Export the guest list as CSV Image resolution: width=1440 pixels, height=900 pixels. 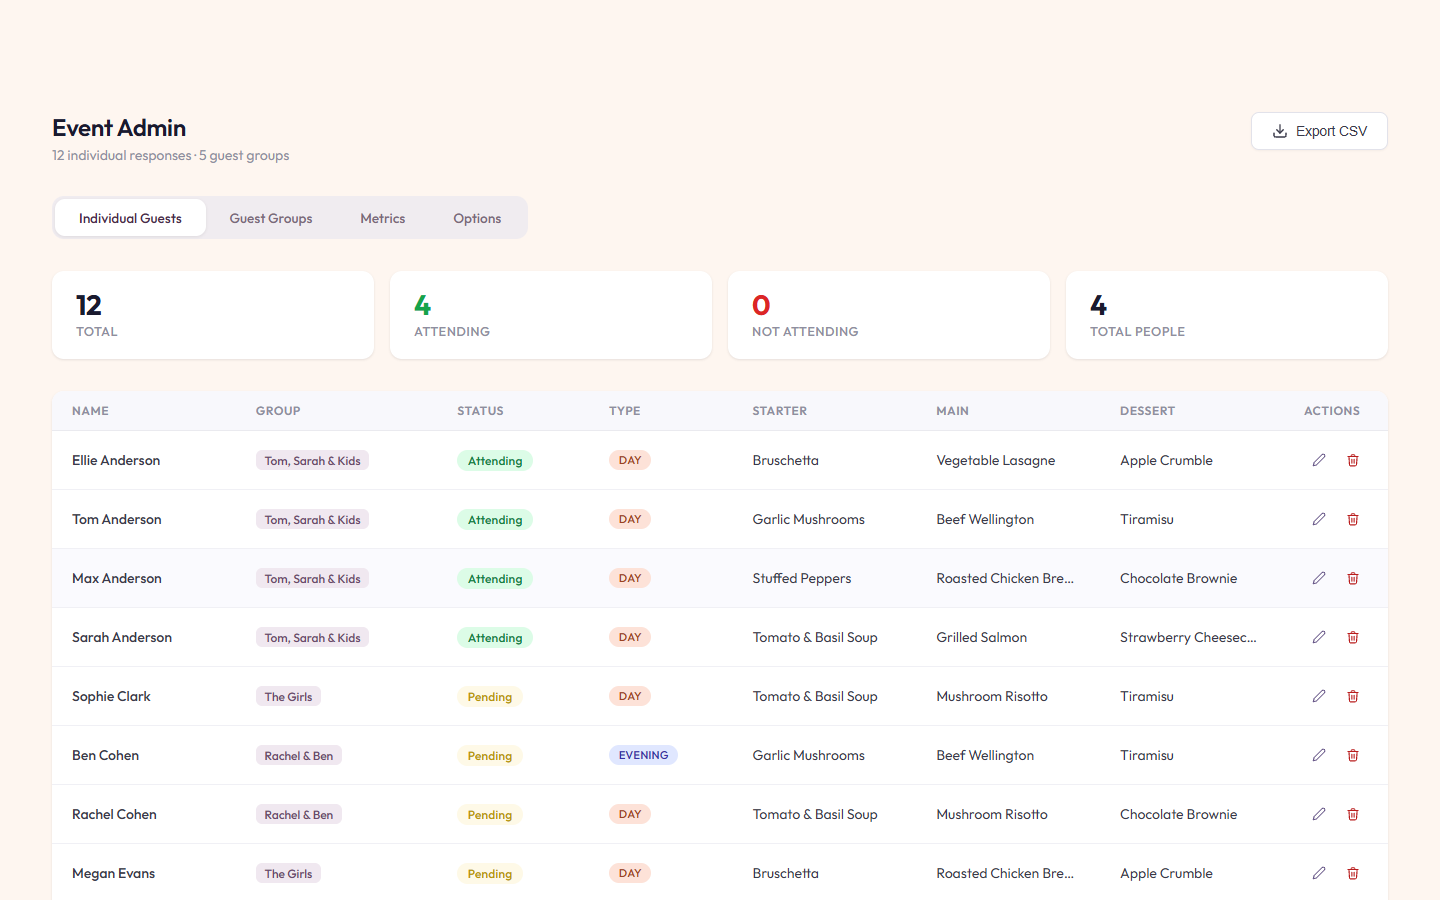tap(1319, 131)
